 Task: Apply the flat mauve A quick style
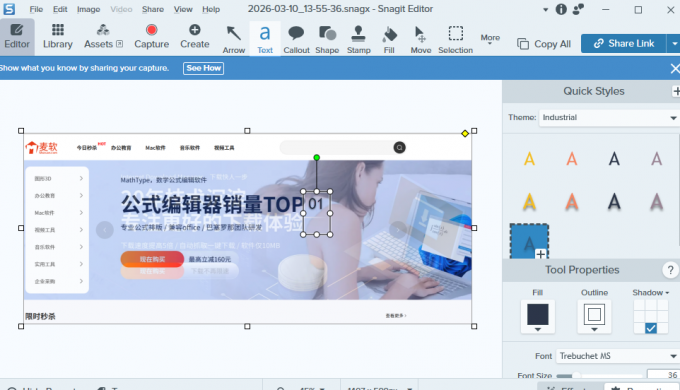click(657, 159)
